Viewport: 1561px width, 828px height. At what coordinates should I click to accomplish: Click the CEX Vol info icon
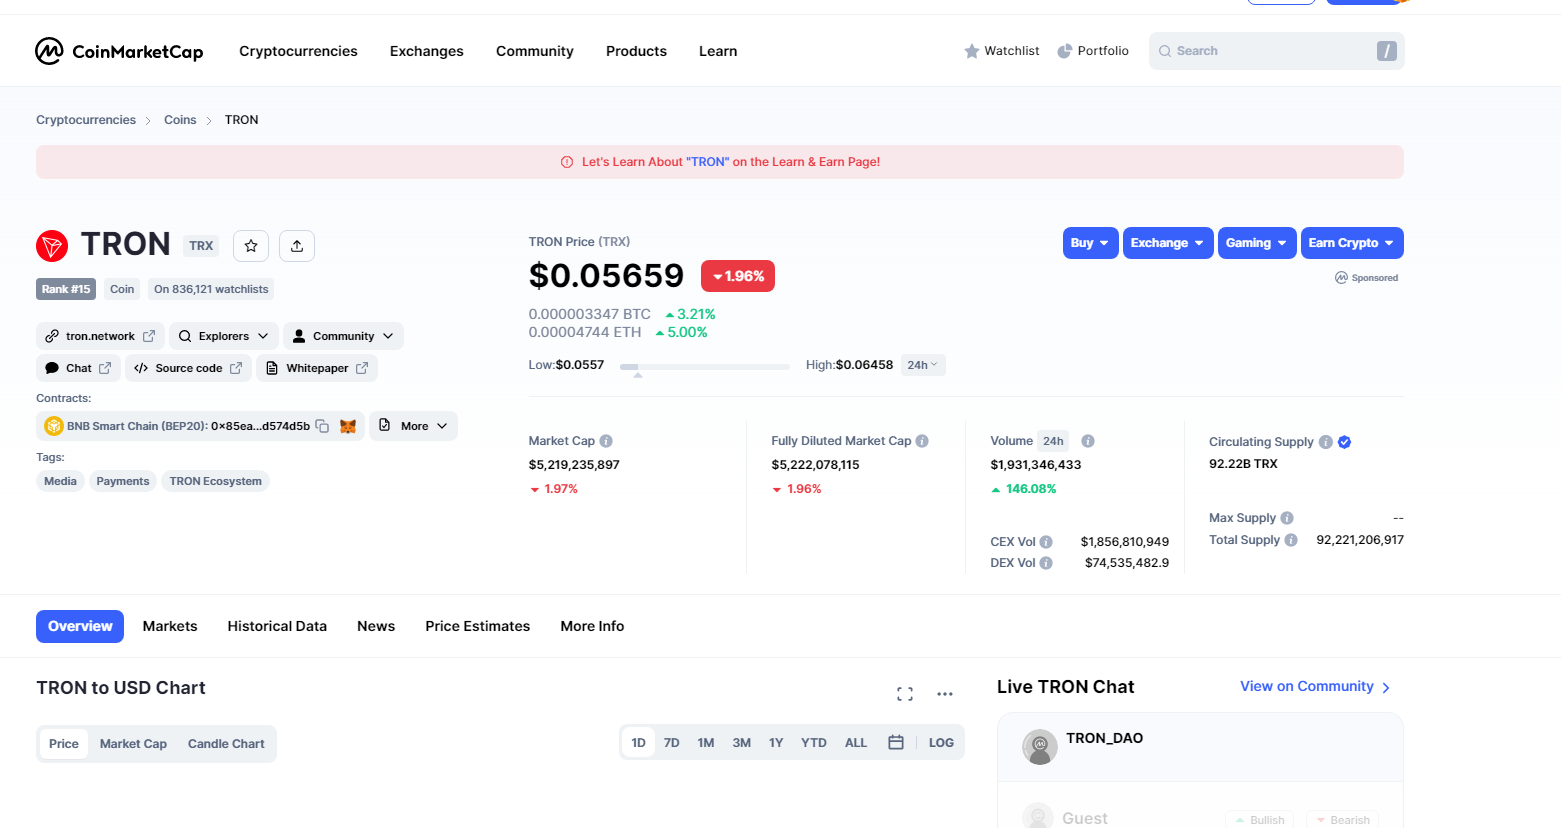coord(1046,542)
